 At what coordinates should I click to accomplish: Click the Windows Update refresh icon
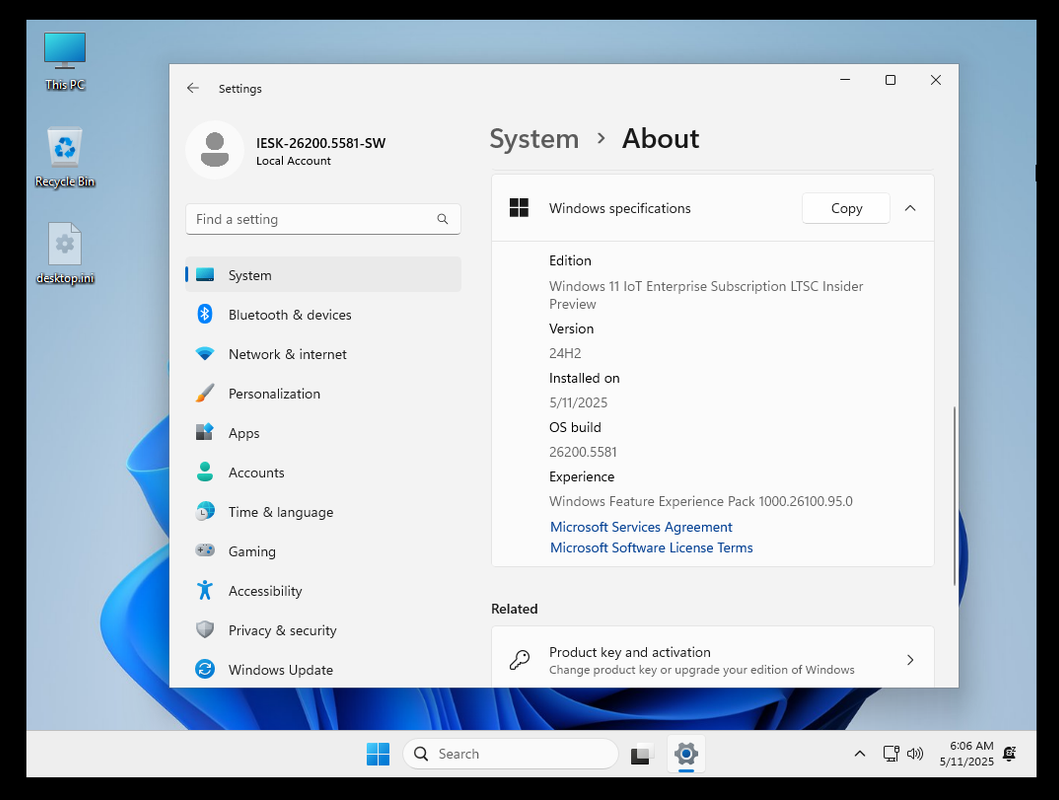(x=205, y=669)
